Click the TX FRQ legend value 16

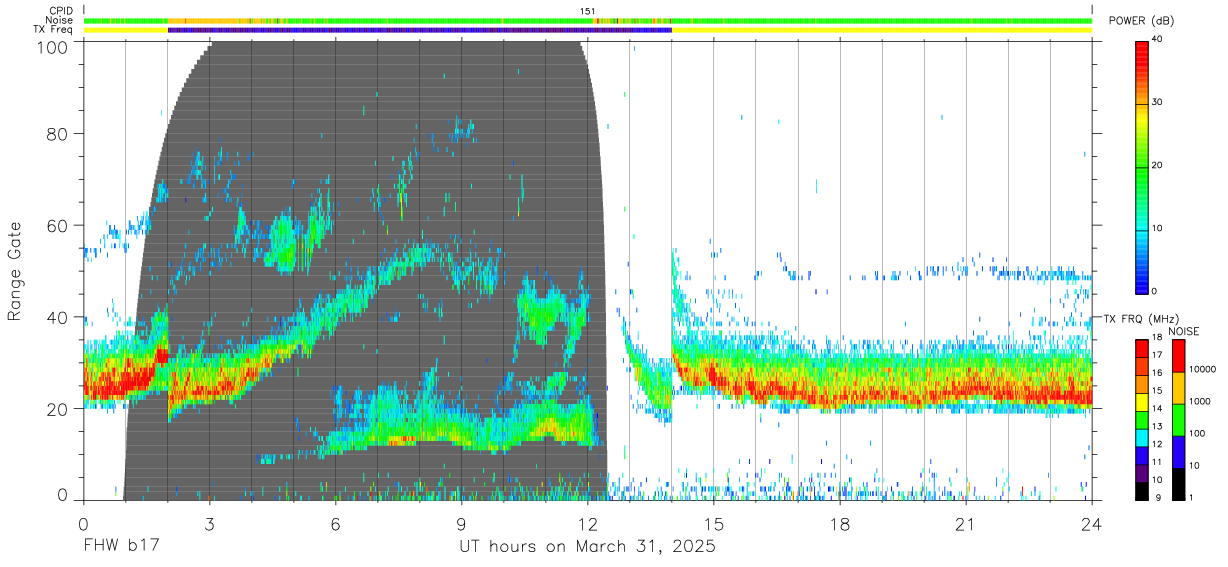[1157, 373]
